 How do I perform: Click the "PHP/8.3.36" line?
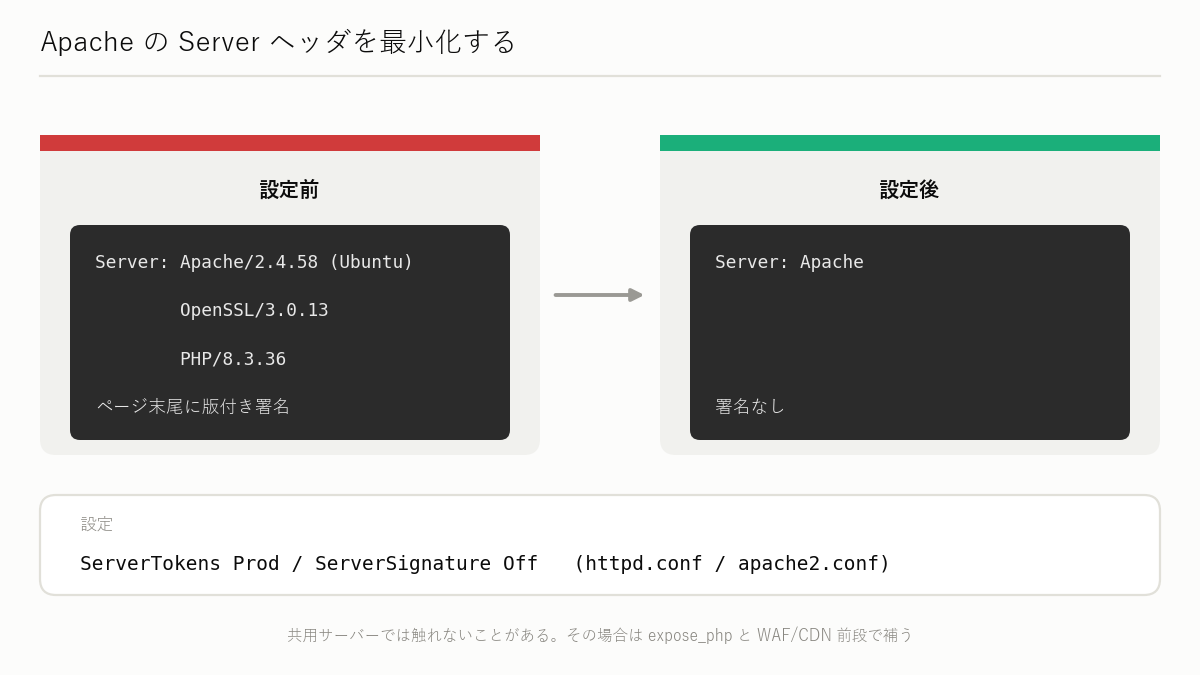point(233,359)
